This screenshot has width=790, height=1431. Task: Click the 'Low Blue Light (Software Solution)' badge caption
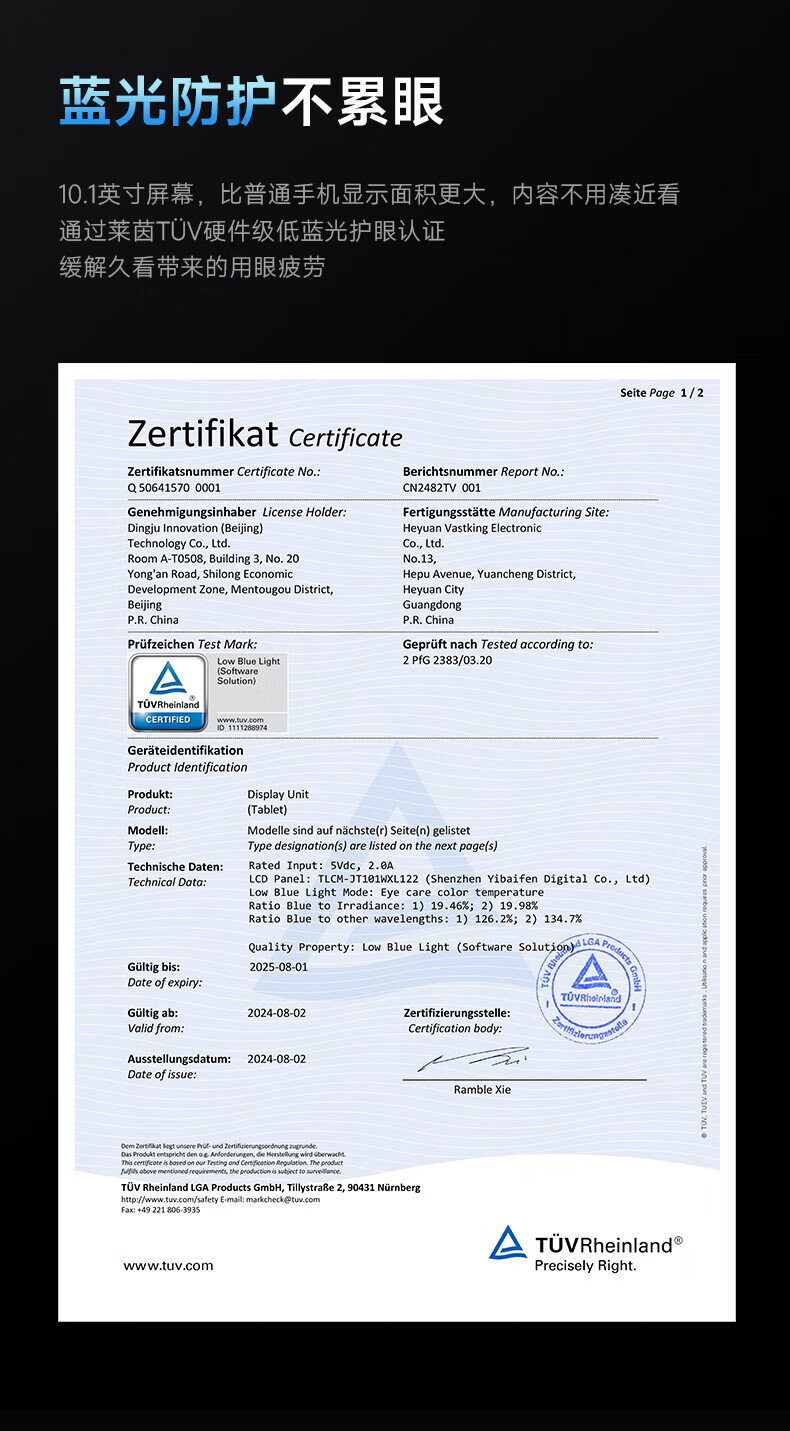coord(249,671)
